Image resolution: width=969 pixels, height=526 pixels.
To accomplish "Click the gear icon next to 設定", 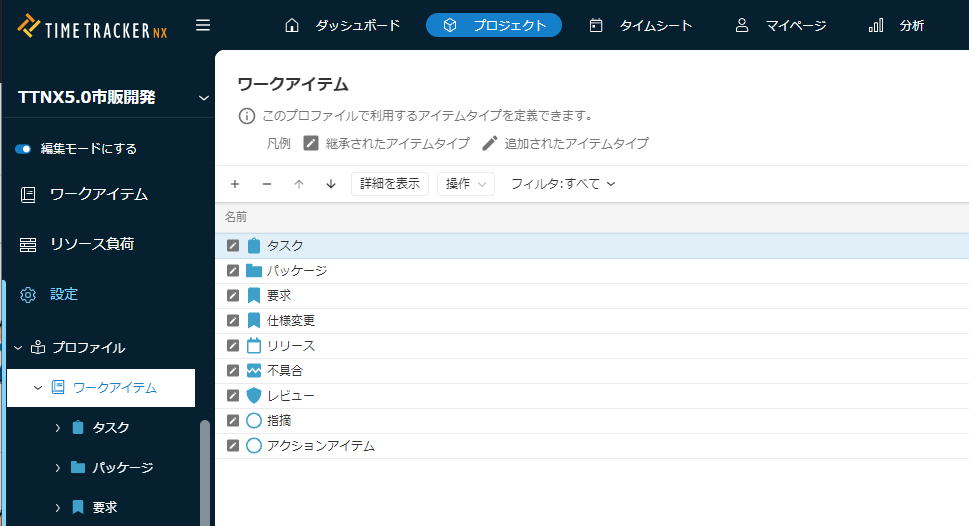I will point(28,295).
